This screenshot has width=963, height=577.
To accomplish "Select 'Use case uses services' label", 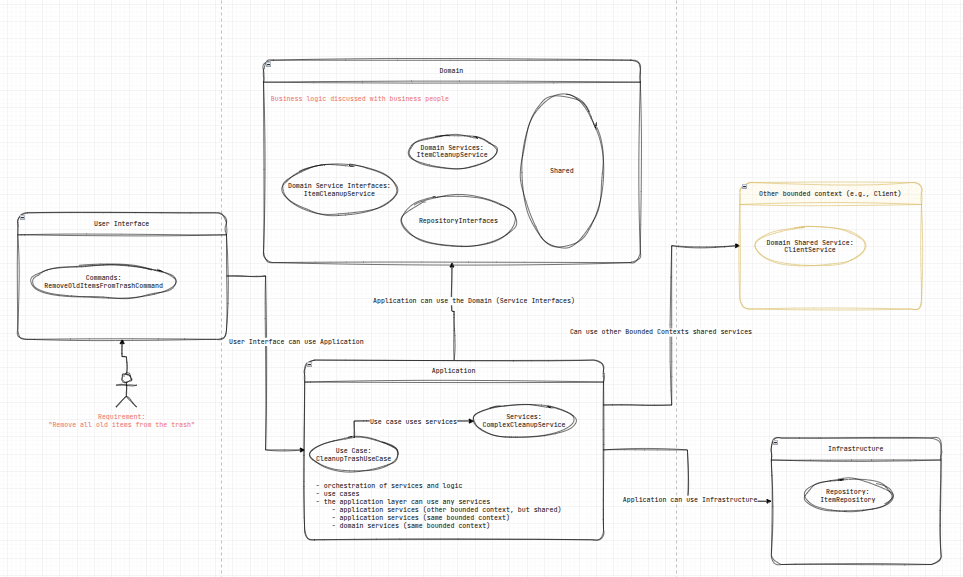I will [413, 422].
